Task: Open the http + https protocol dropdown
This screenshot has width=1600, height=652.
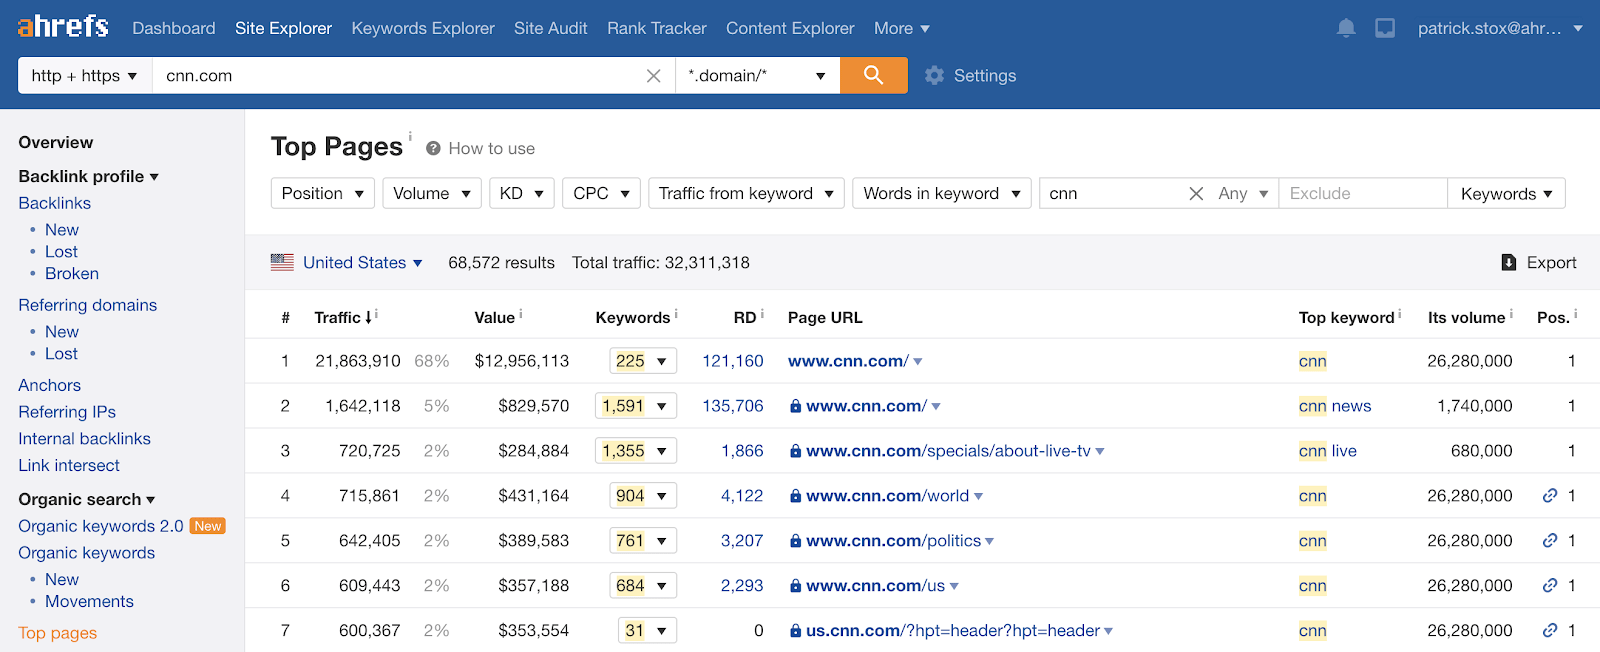Action: pyautogui.click(x=84, y=76)
